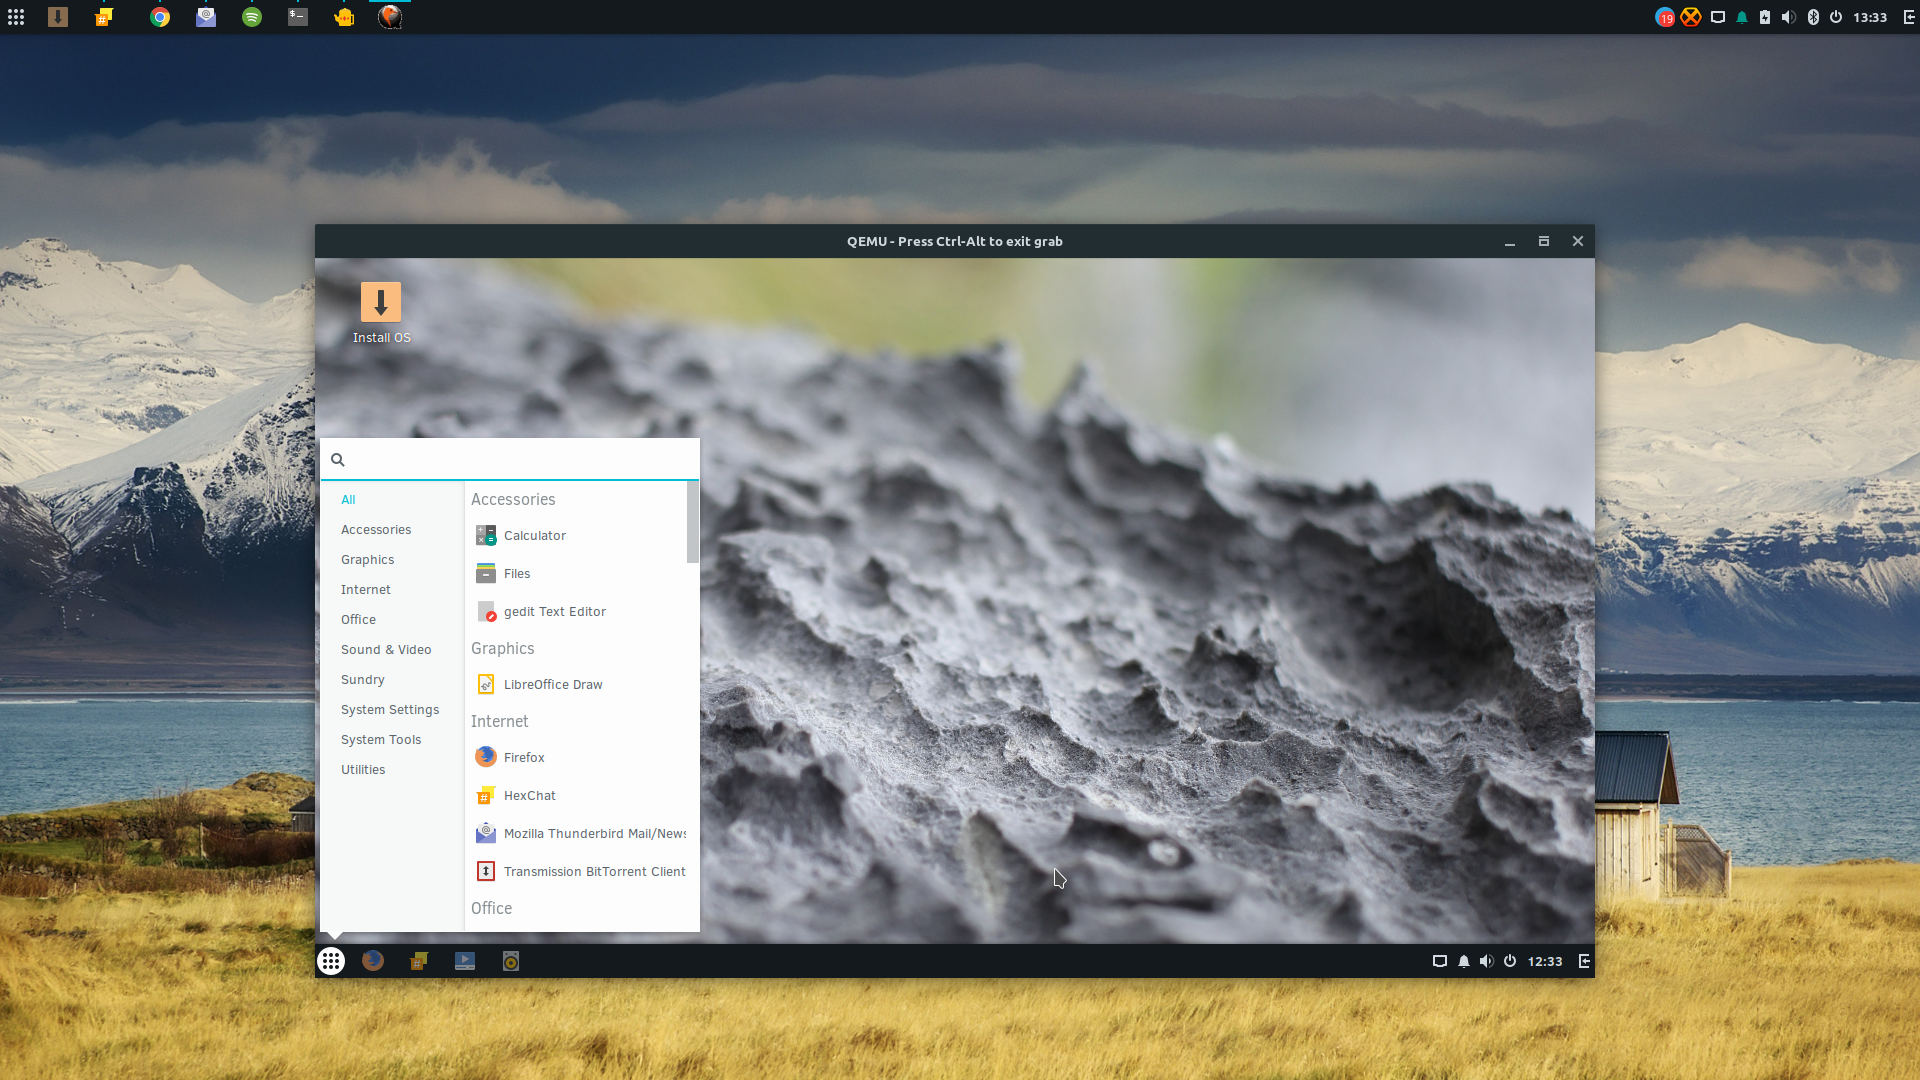This screenshot has width=1920, height=1080.
Task: Close the QEMU window
Action: click(x=1578, y=242)
